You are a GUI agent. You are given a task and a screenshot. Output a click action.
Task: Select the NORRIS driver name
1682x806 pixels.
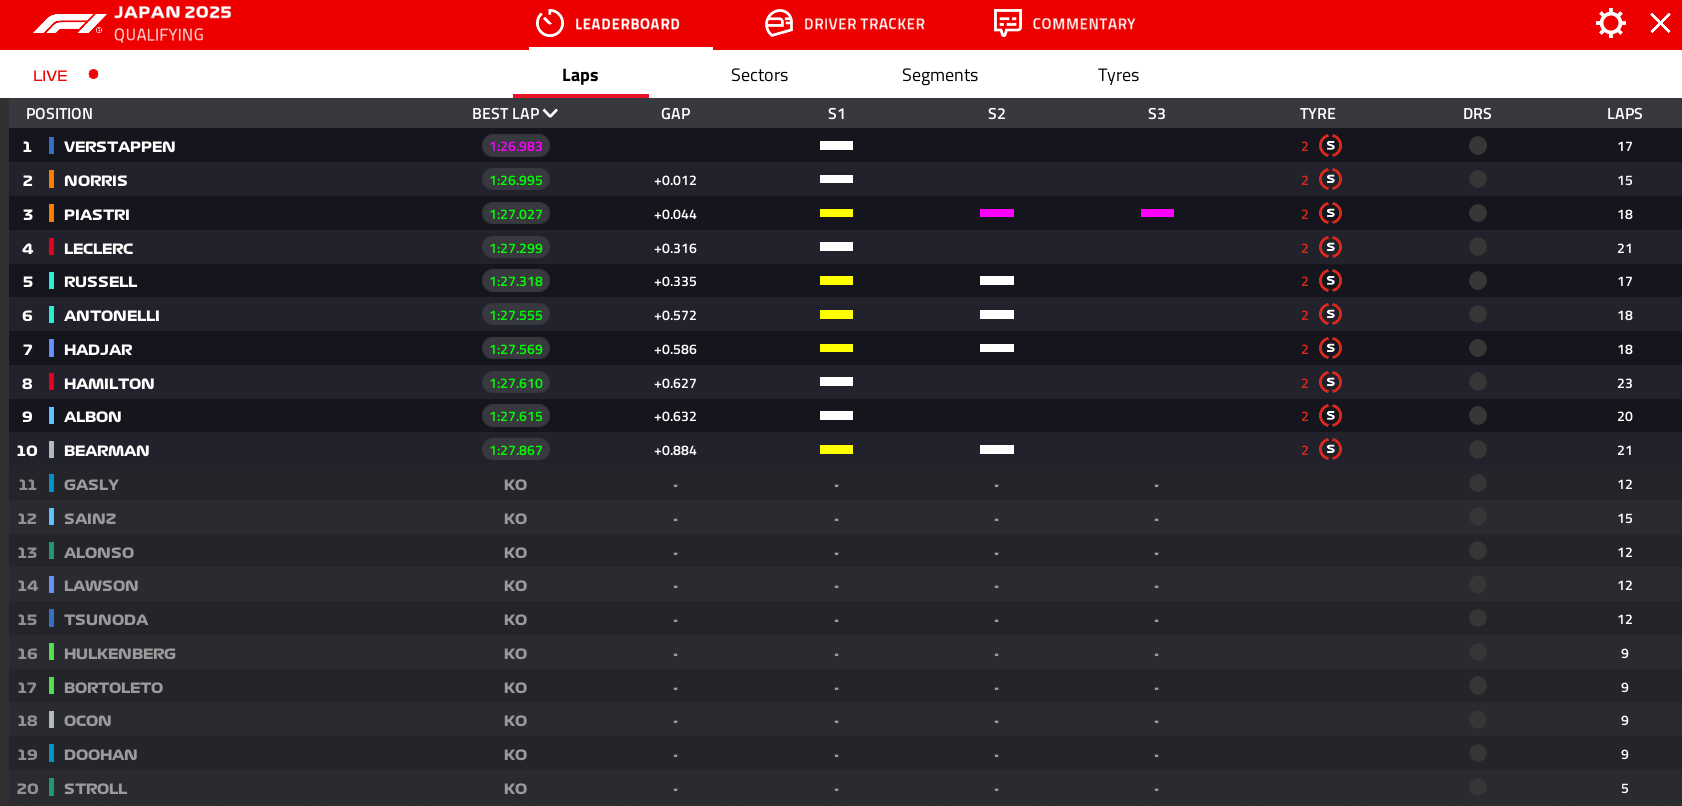tap(95, 180)
